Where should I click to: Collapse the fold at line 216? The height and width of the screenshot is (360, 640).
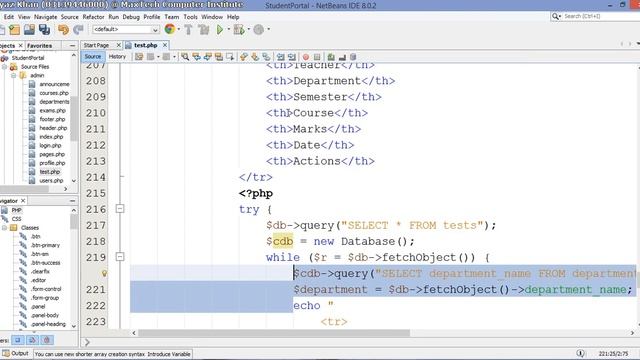120,209
